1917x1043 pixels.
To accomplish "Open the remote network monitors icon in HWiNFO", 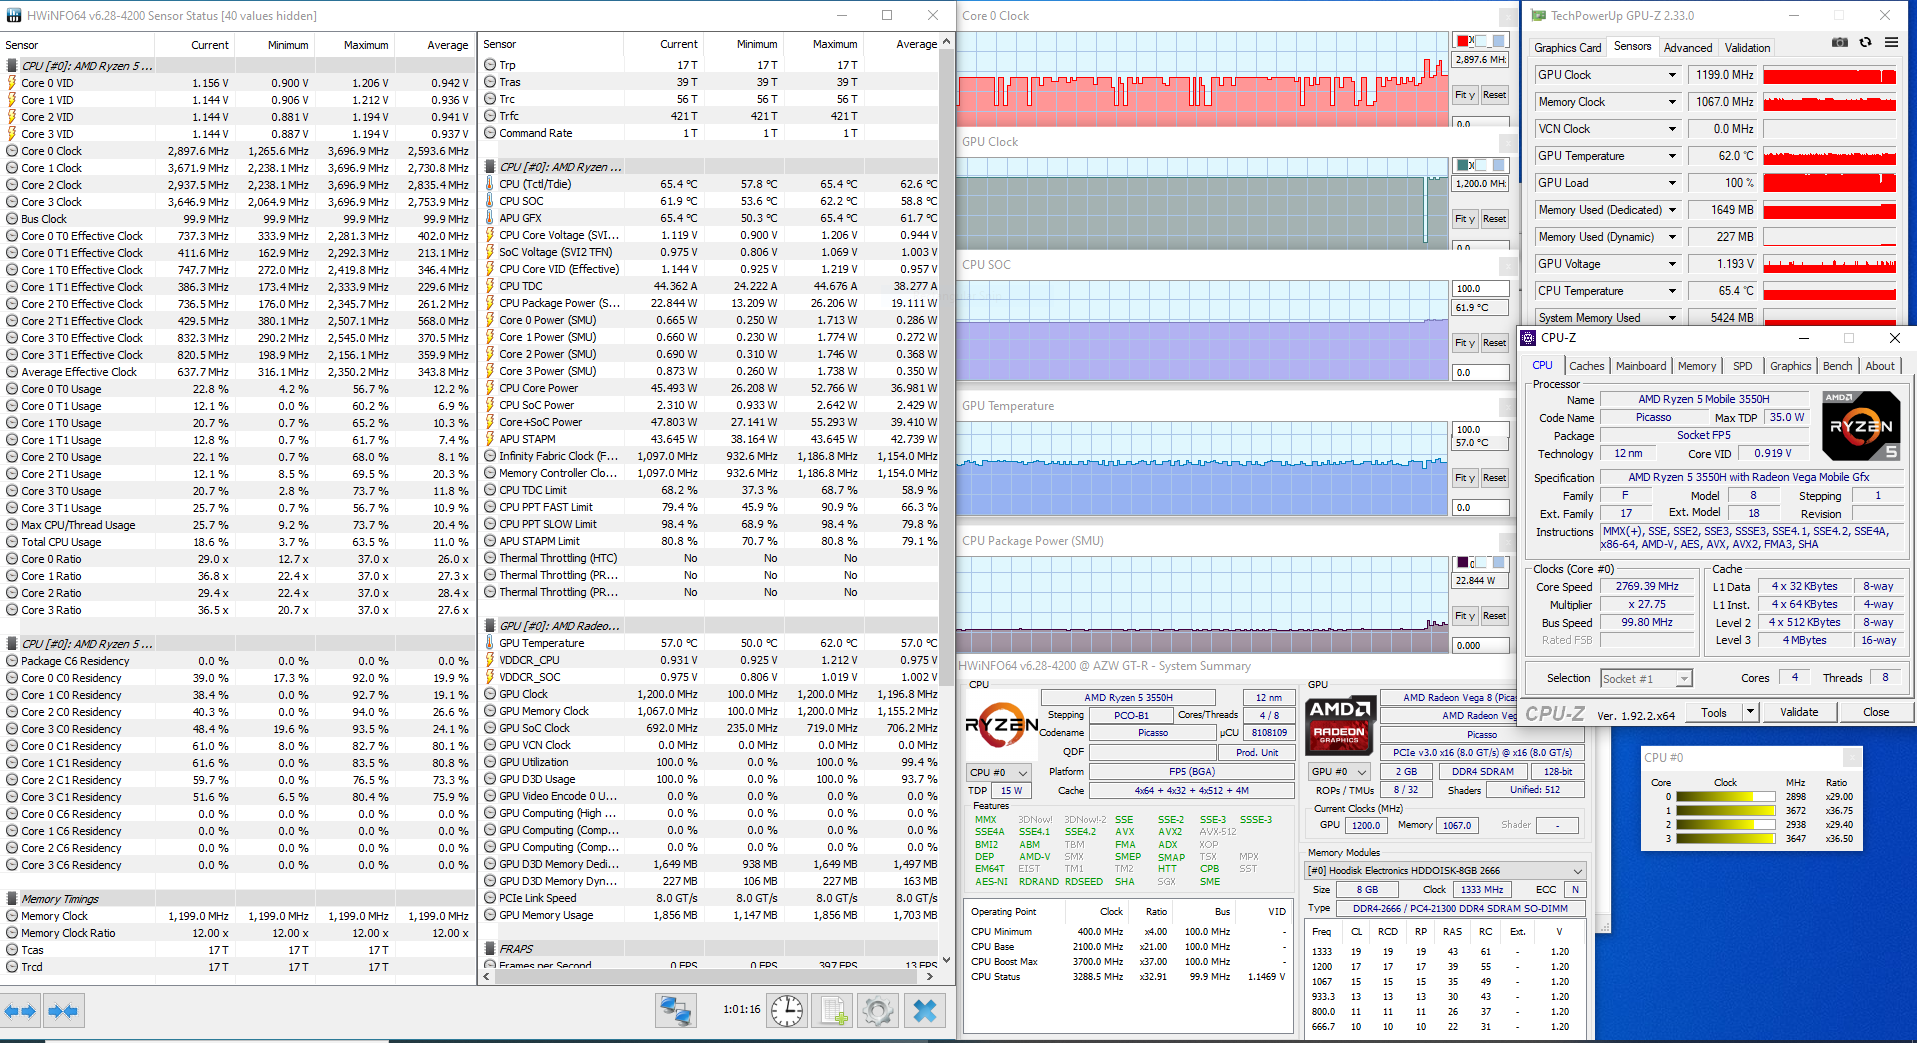I will pyautogui.click(x=676, y=1010).
